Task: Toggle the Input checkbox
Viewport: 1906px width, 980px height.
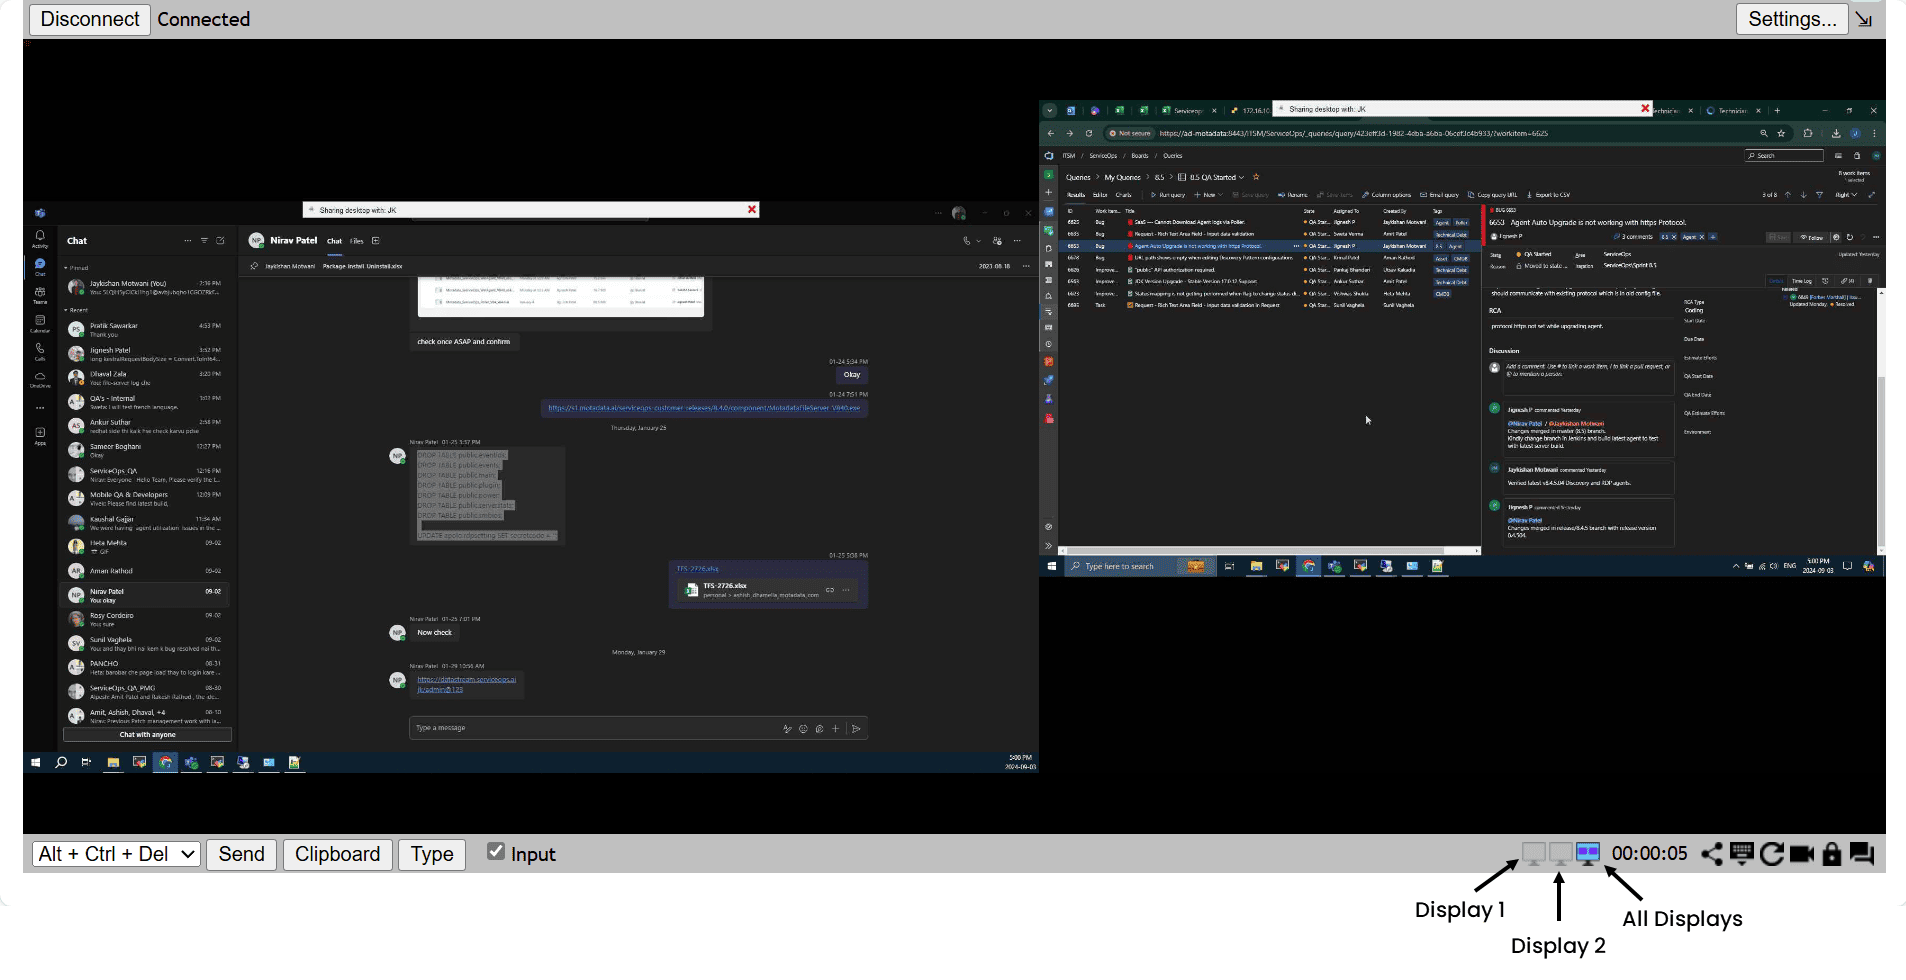Action: [x=496, y=851]
